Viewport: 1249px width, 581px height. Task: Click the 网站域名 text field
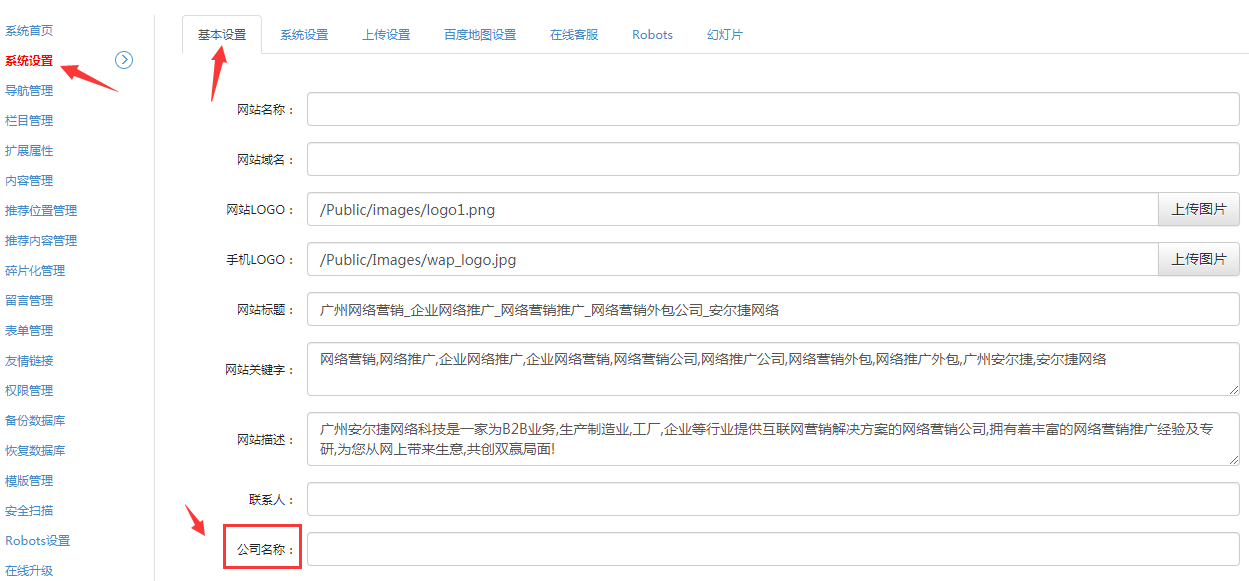(x=772, y=159)
